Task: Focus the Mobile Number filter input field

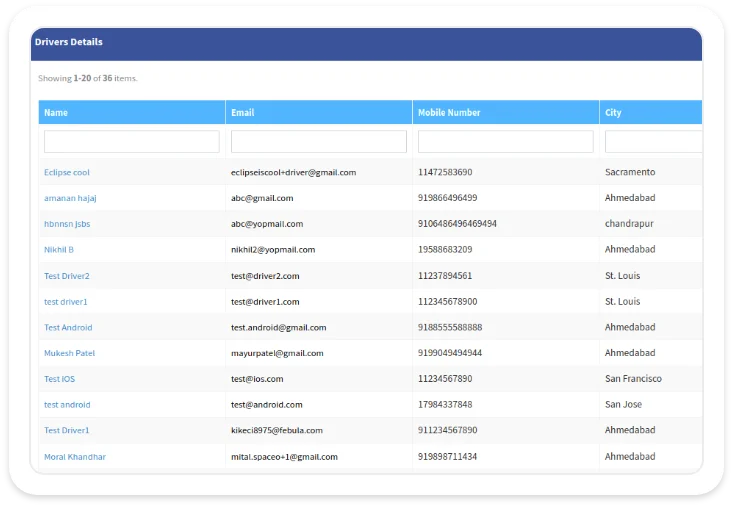Action: [505, 142]
